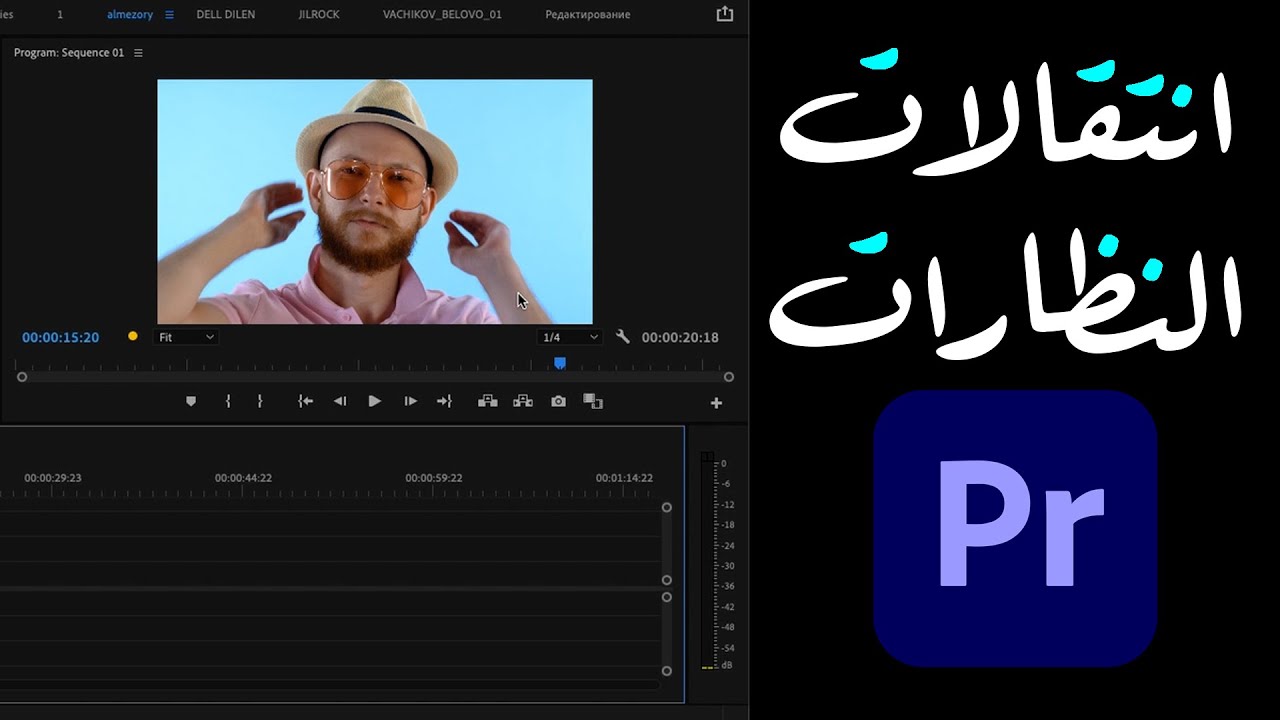Click the duration timecode 00:00:20:18

pyautogui.click(x=680, y=338)
